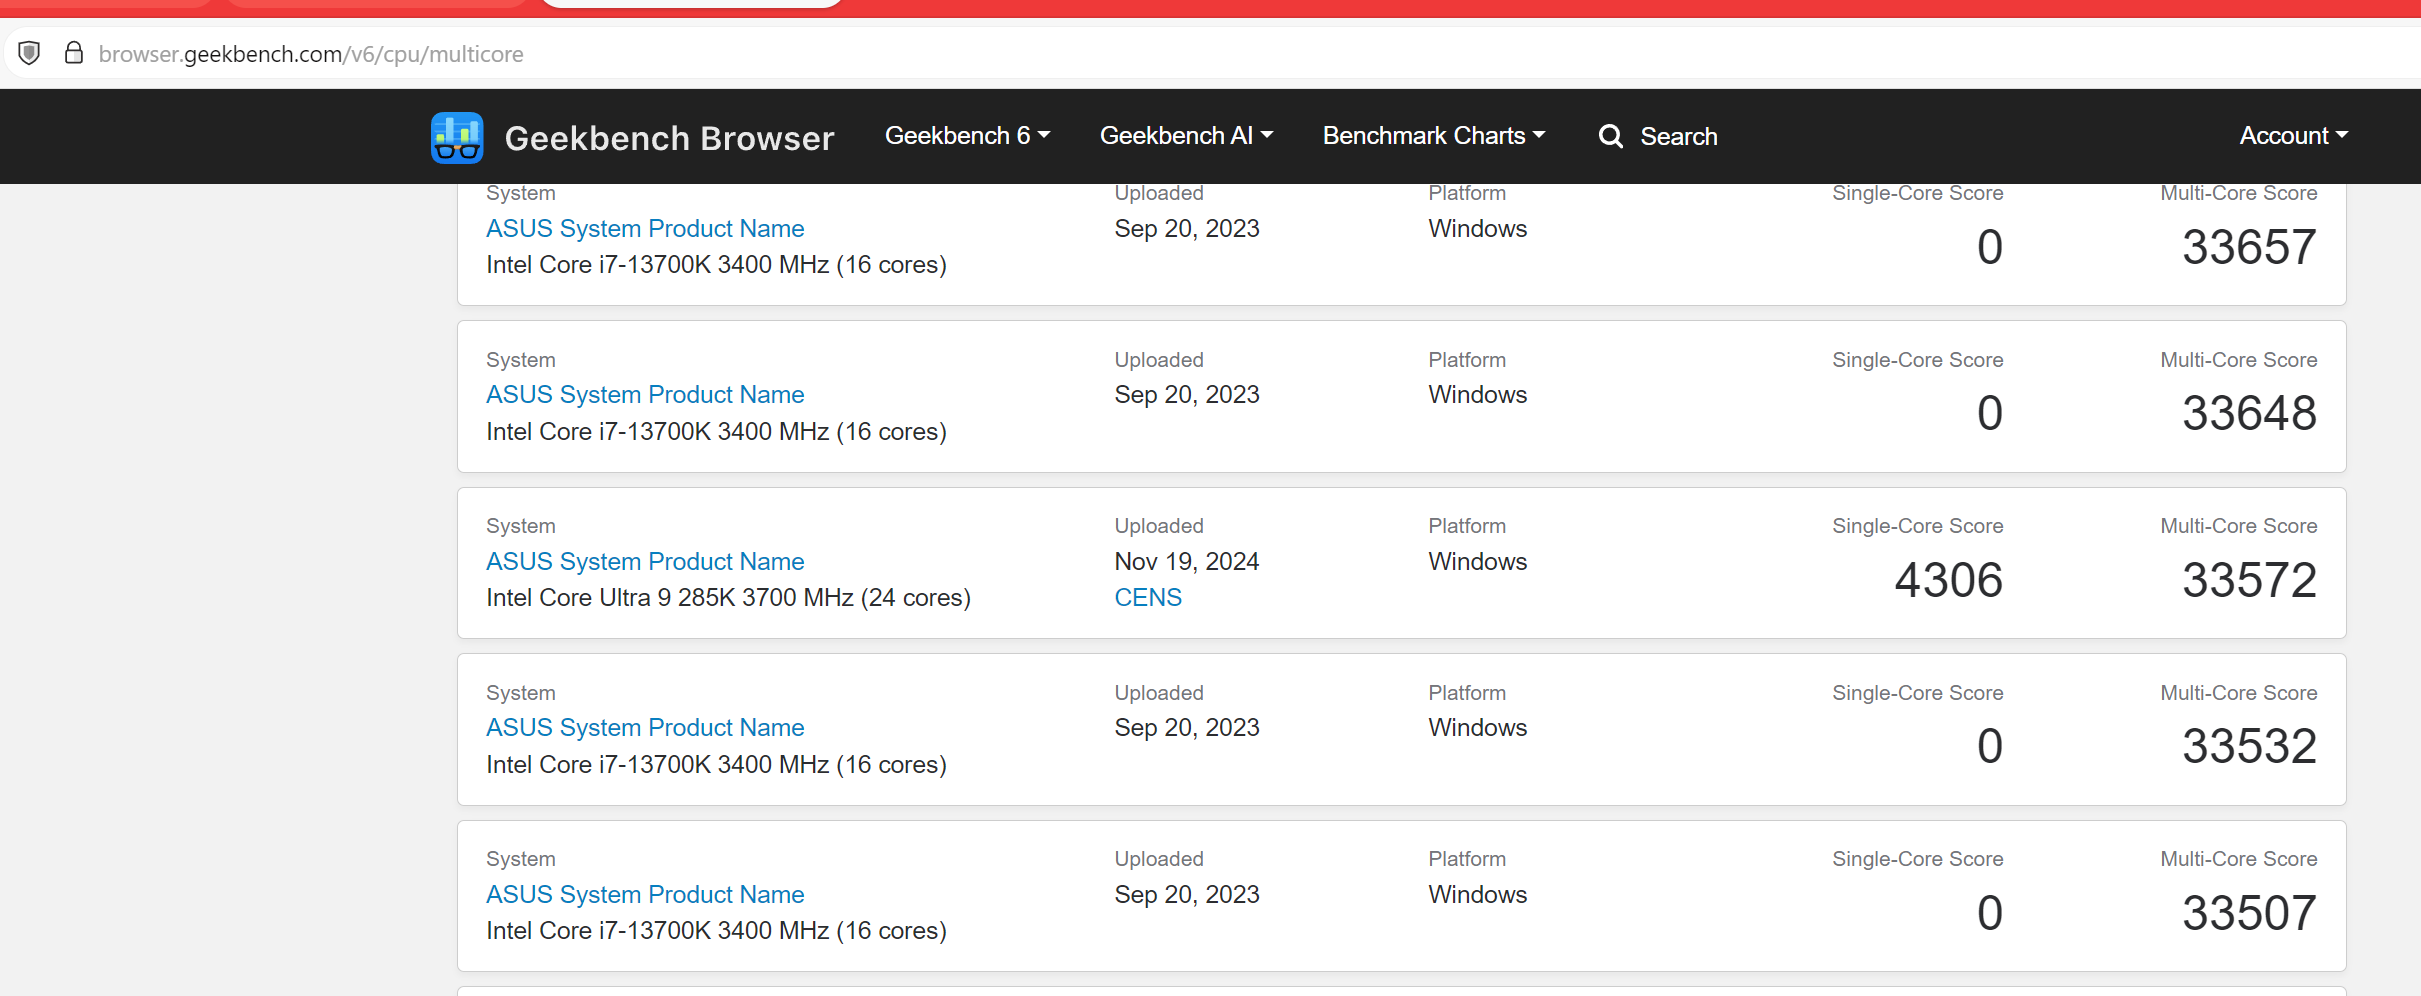
Task: Click the Search label in navbar
Action: click(x=1679, y=137)
